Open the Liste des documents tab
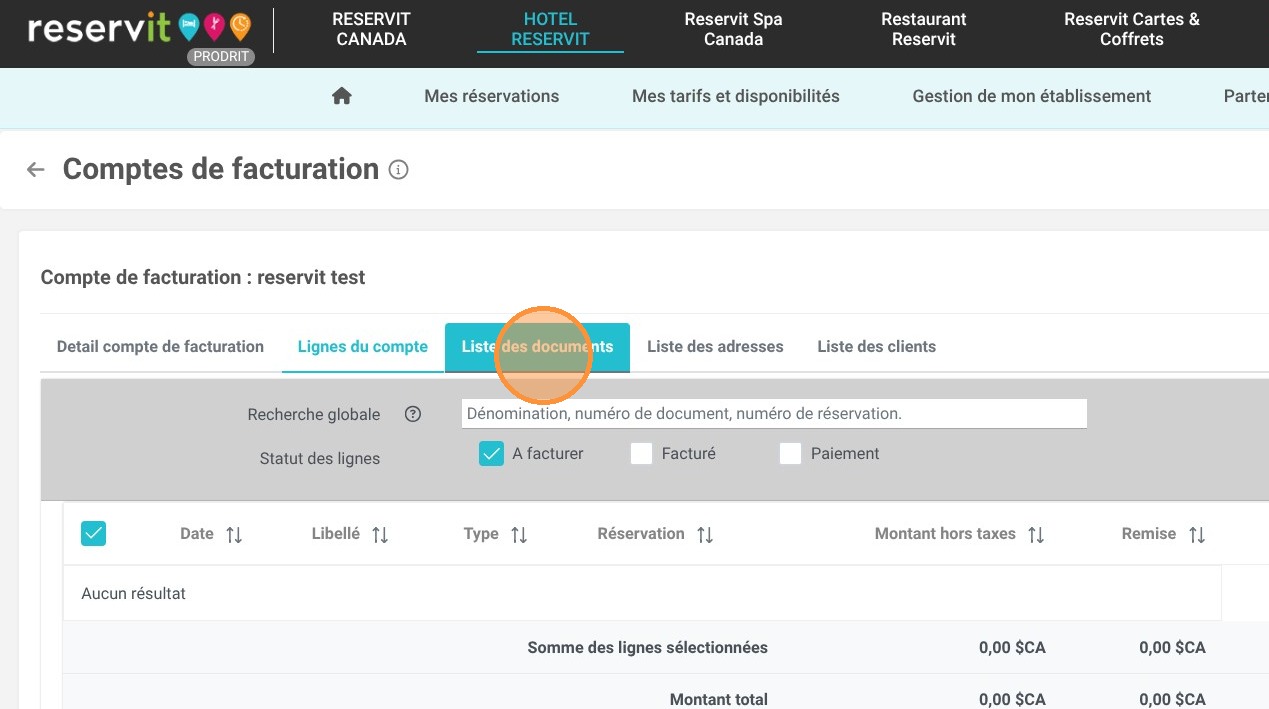1269x709 pixels. coord(537,347)
